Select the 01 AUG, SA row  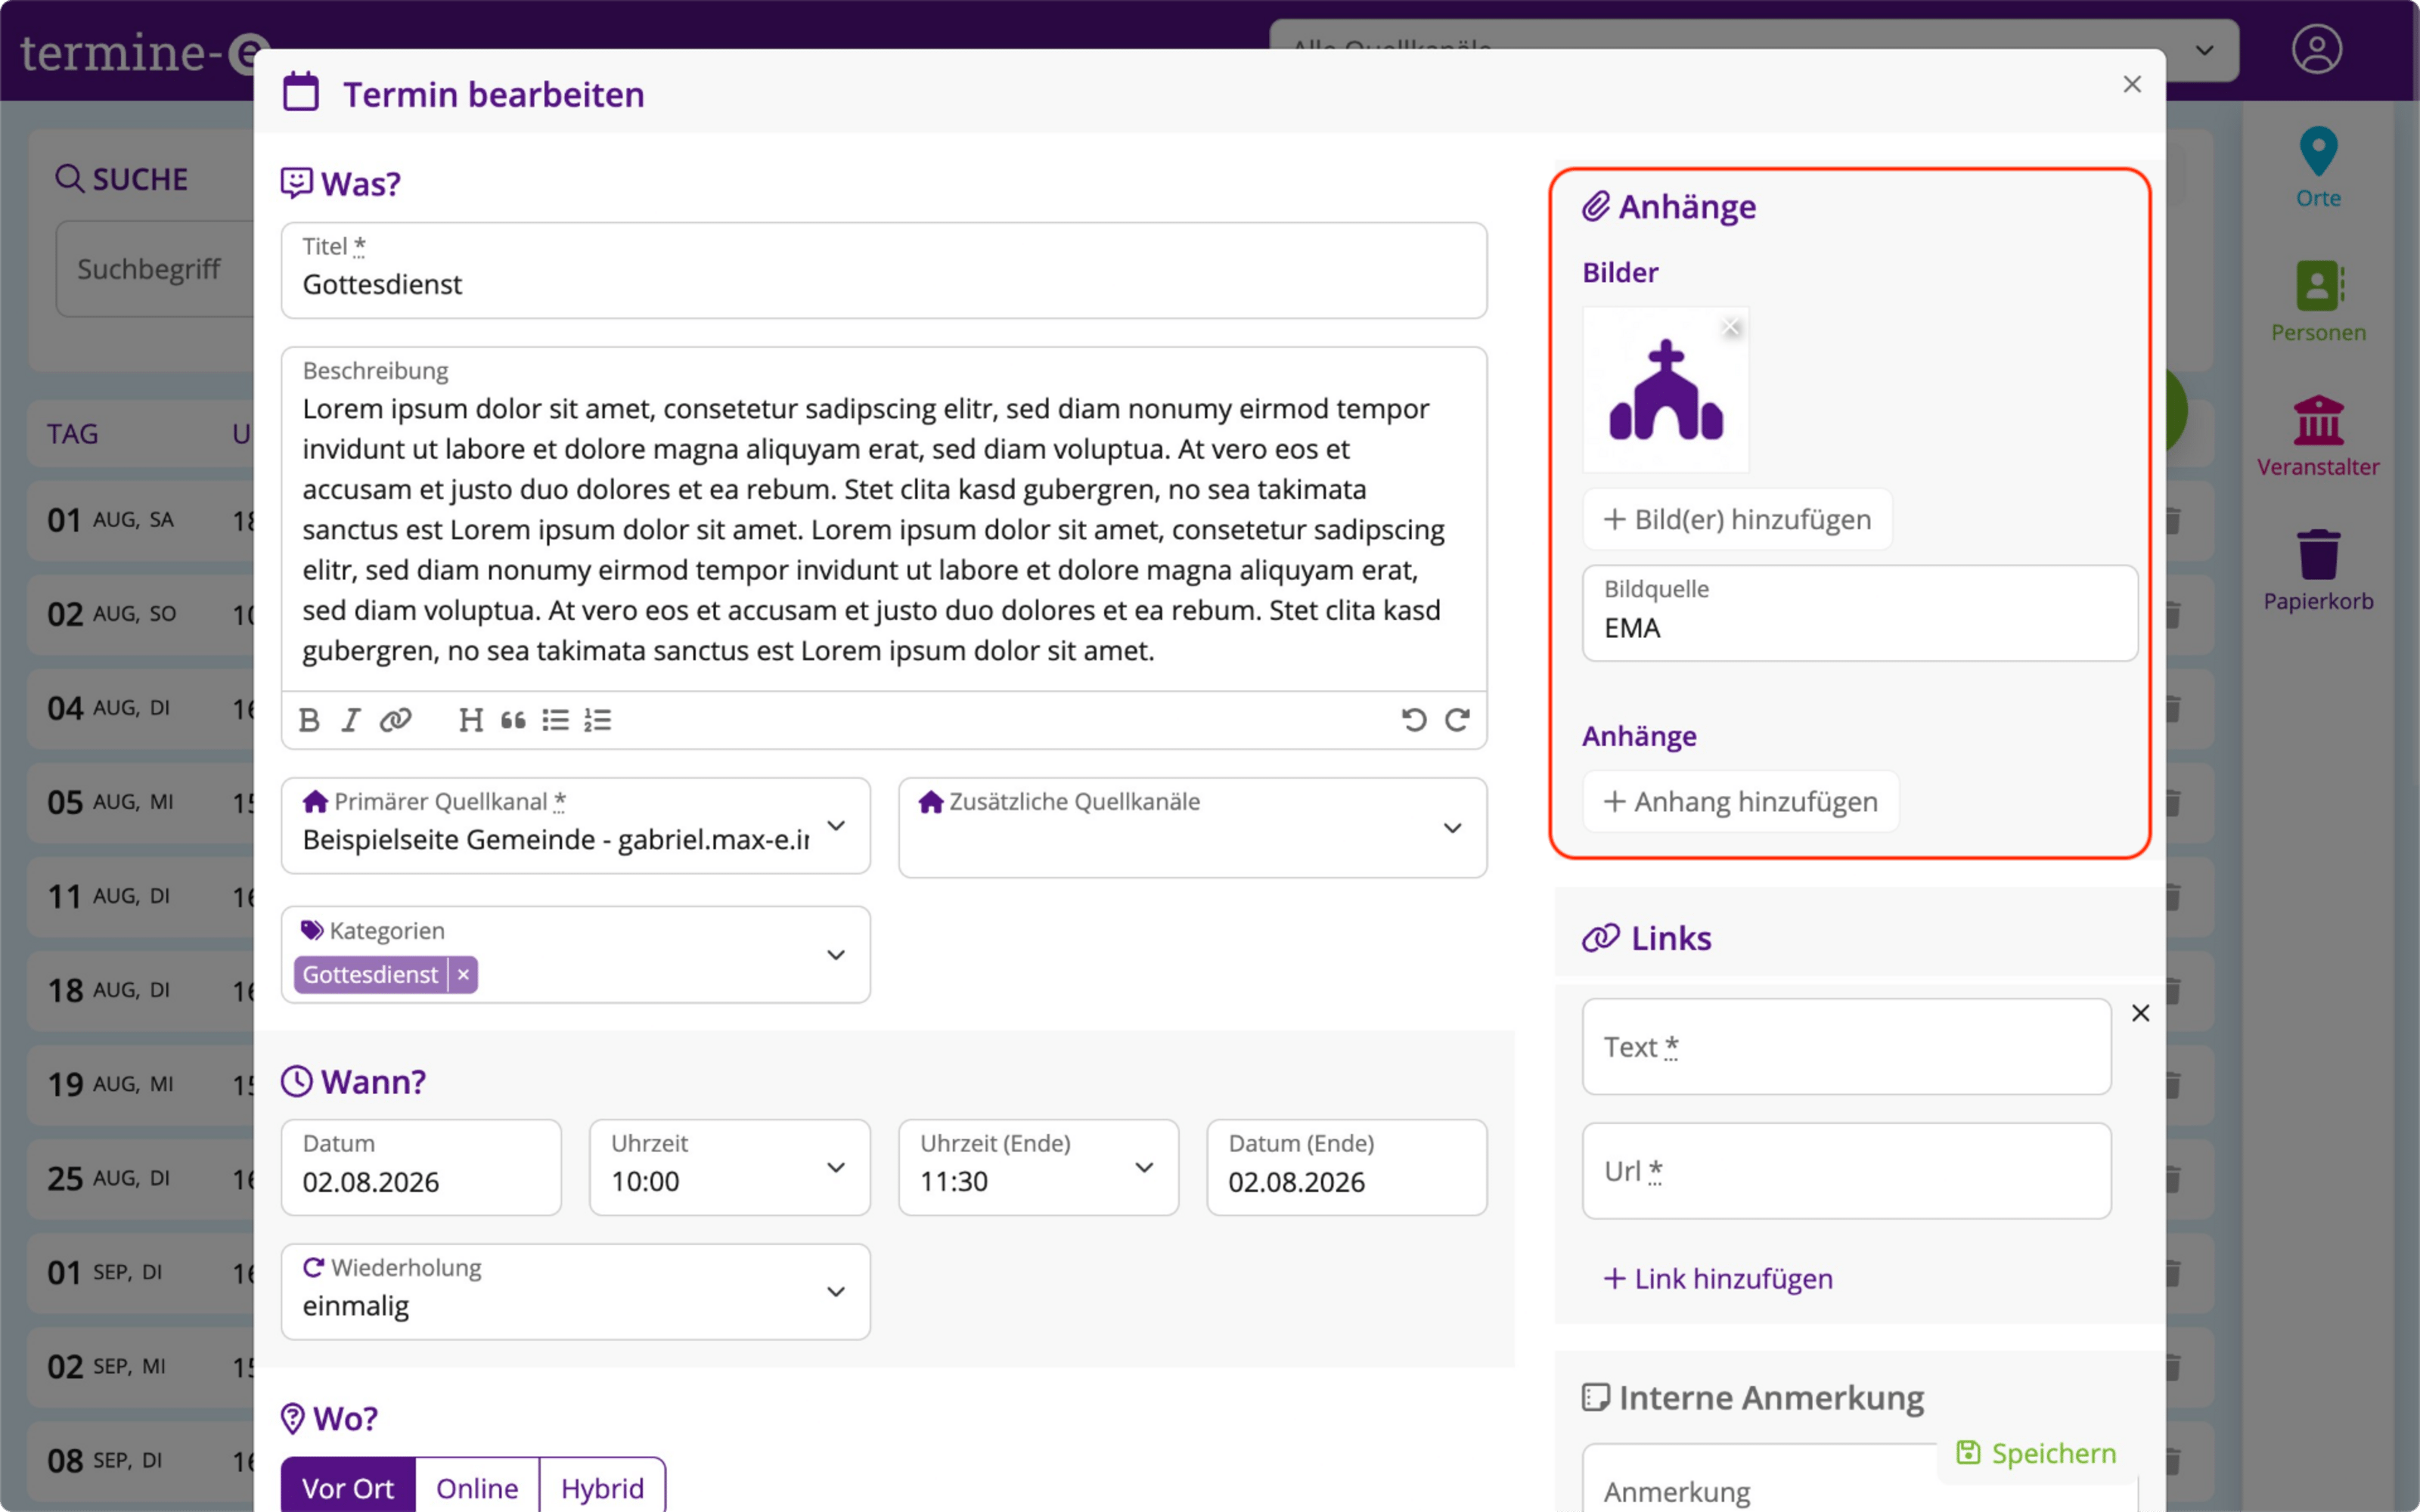point(140,520)
